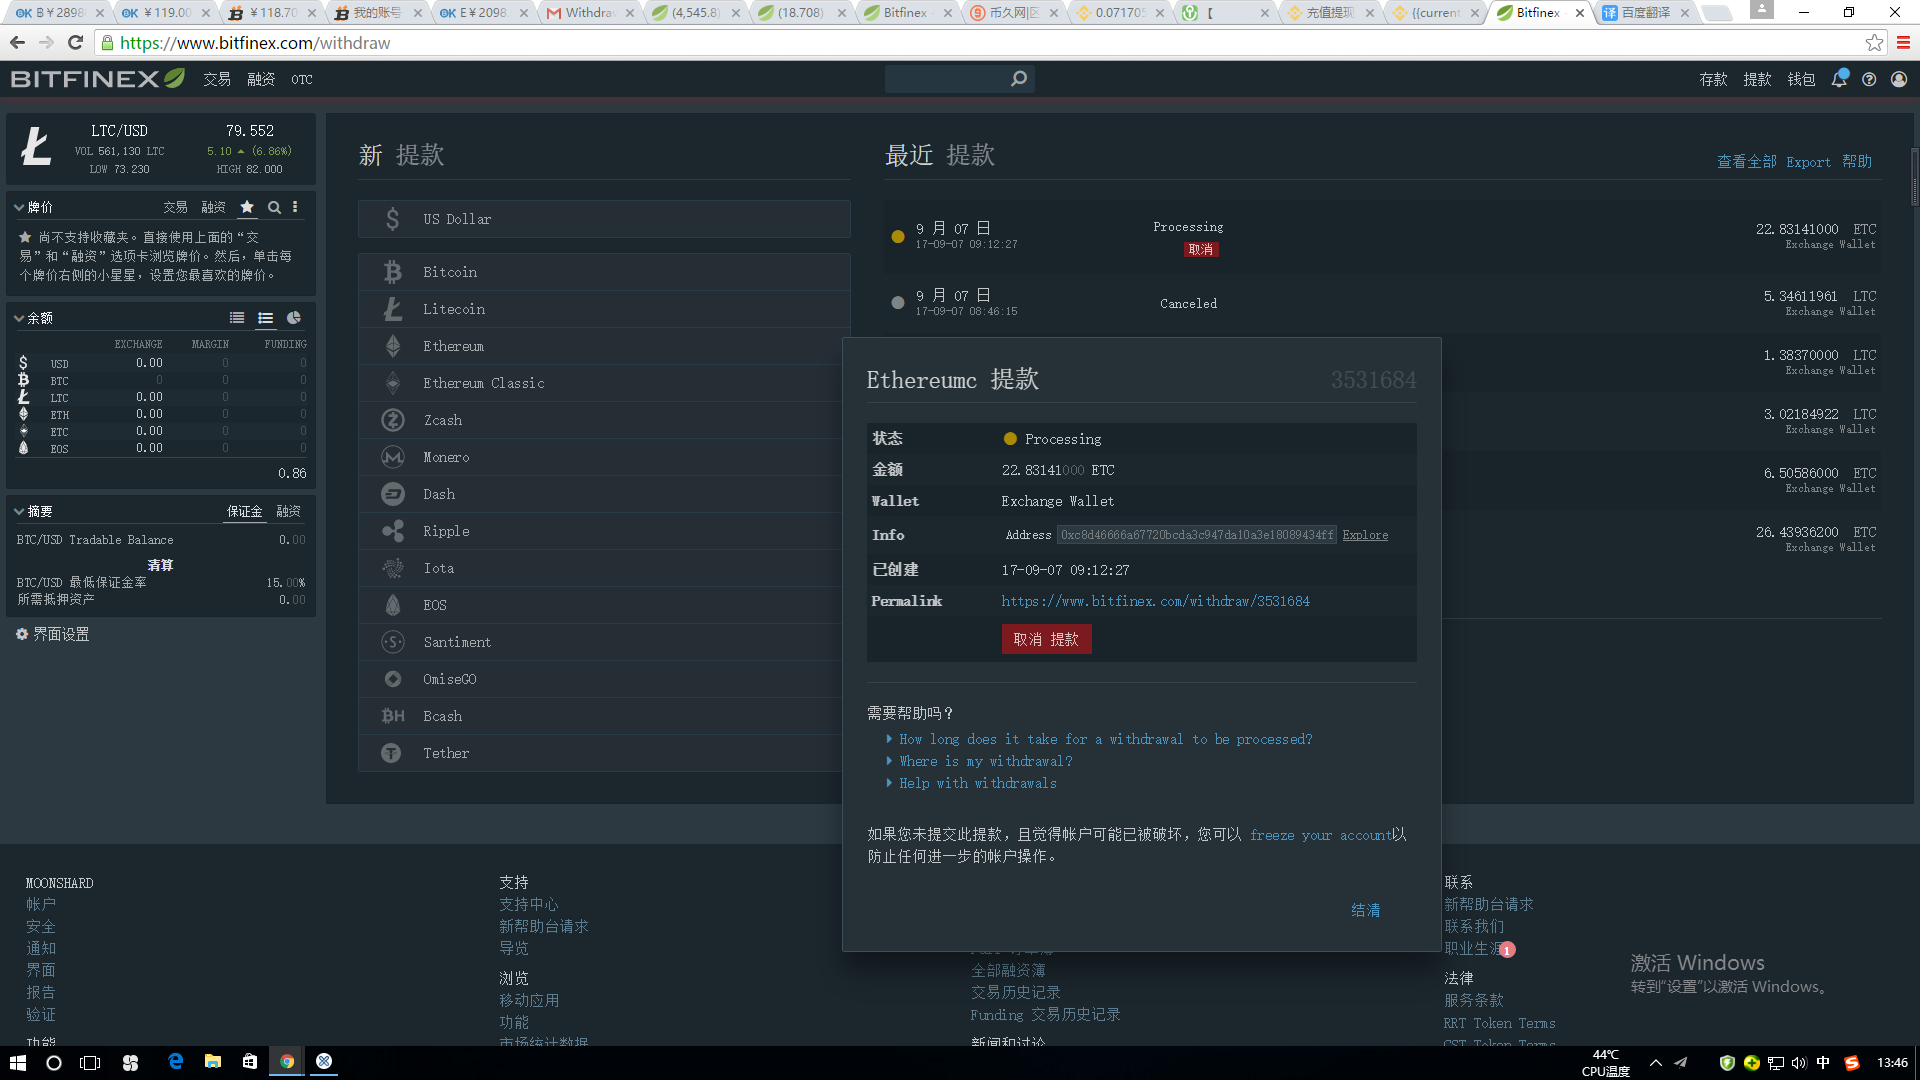The height and width of the screenshot is (1080, 1920).
Task: Click the freeze your account link
Action: point(1320,835)
